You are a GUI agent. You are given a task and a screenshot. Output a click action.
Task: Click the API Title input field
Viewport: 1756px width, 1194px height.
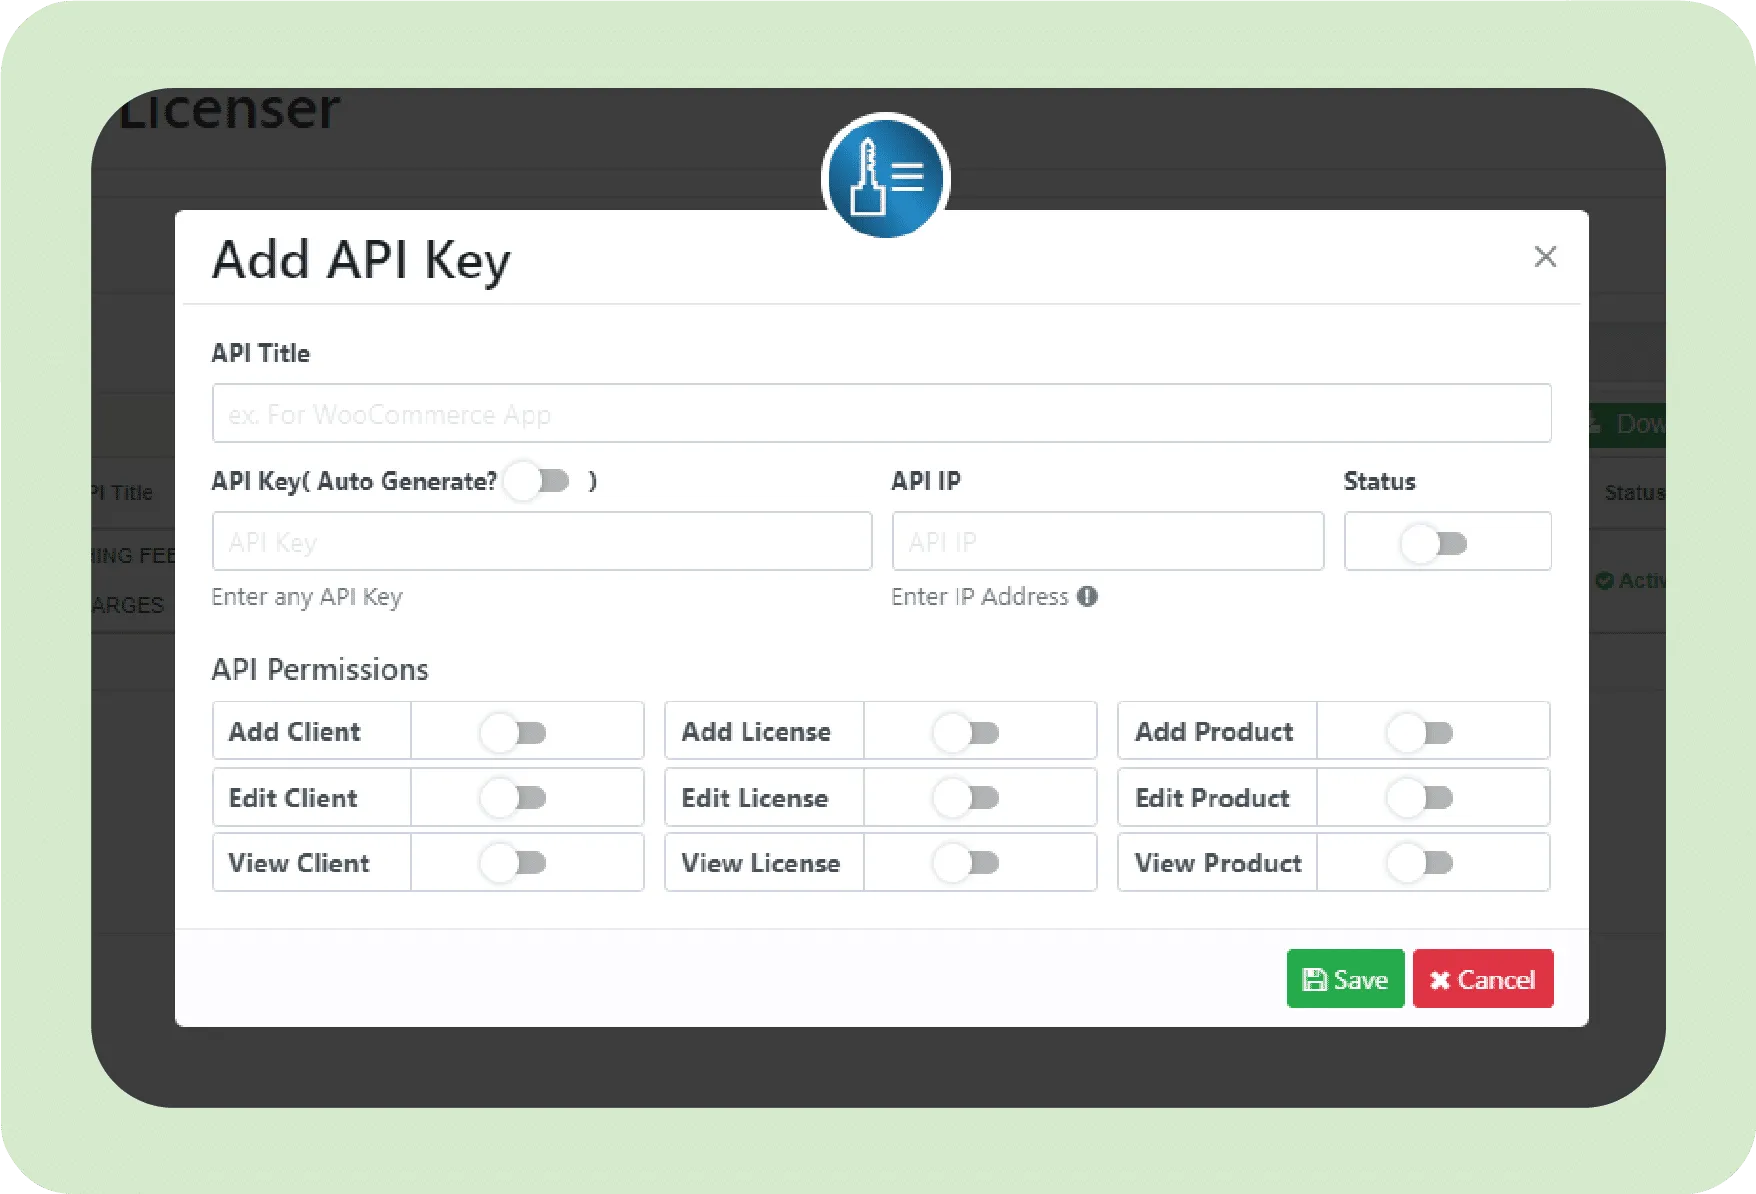pyautogui.click(x=882, y=413)
